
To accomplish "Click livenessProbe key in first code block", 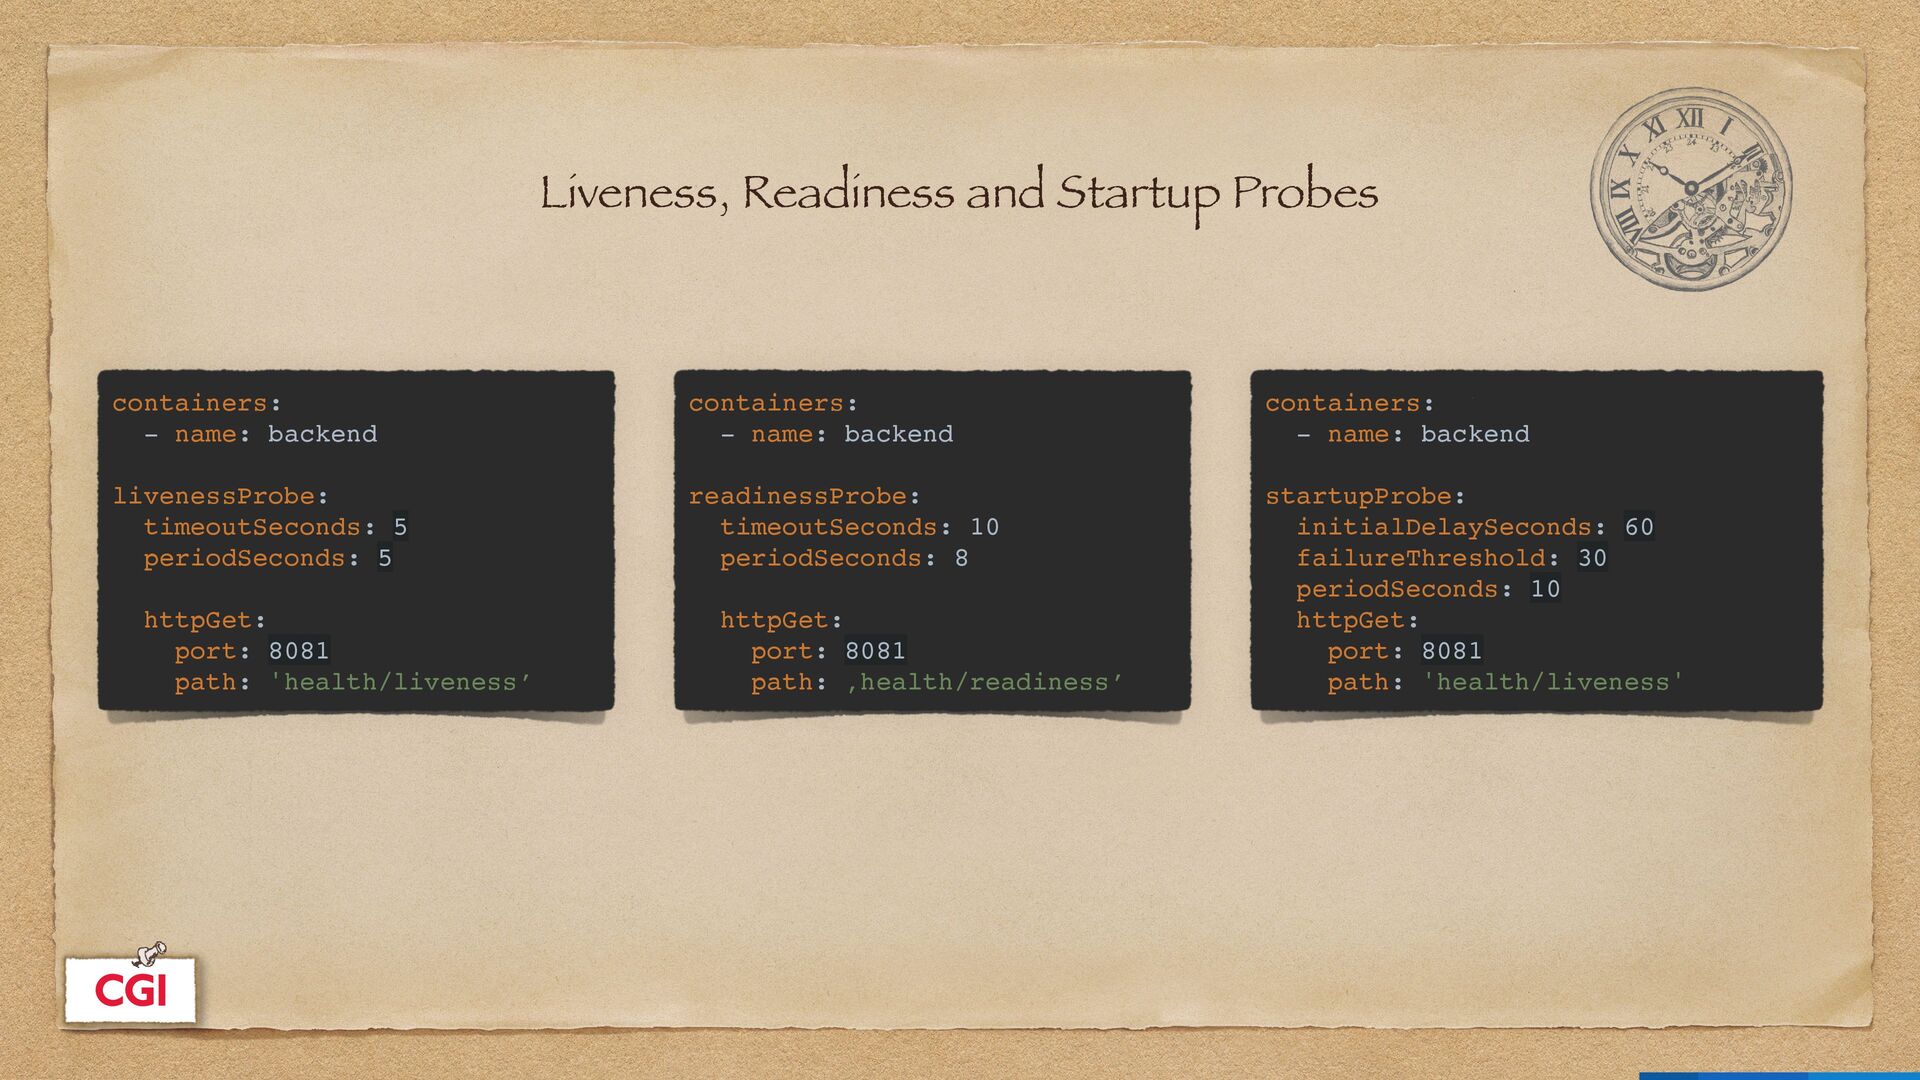I will point(214,496).
